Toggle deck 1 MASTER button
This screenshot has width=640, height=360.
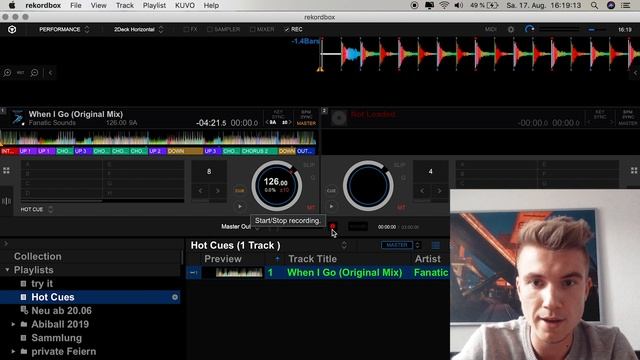point(306,123)
